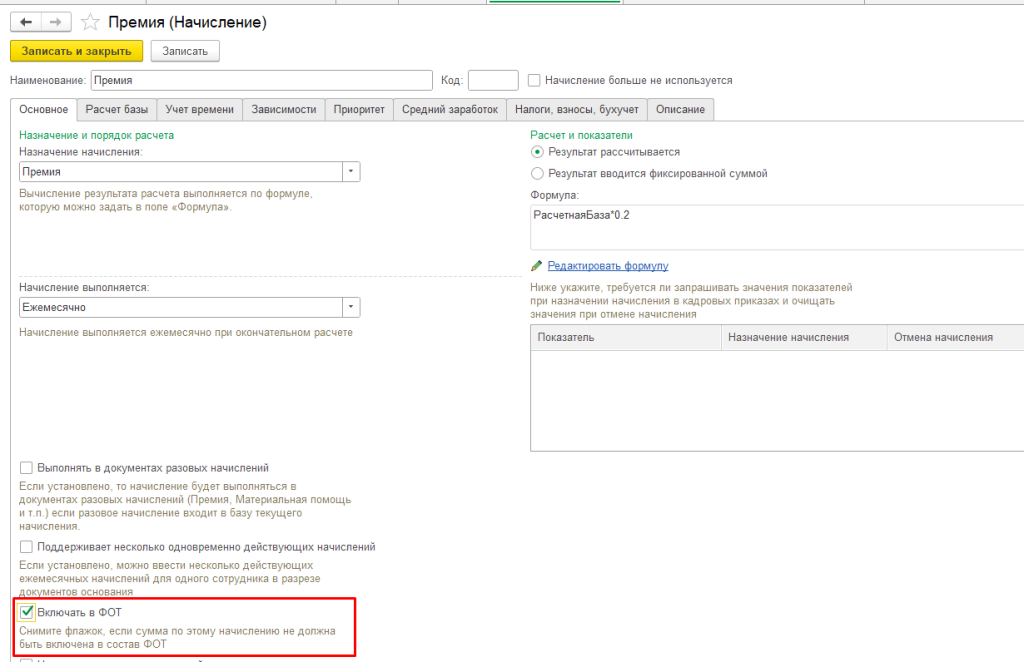Select 'Результат рассчитывается' radio option
Viewport: 1024px width, 662px height.
tap(538, 152)
